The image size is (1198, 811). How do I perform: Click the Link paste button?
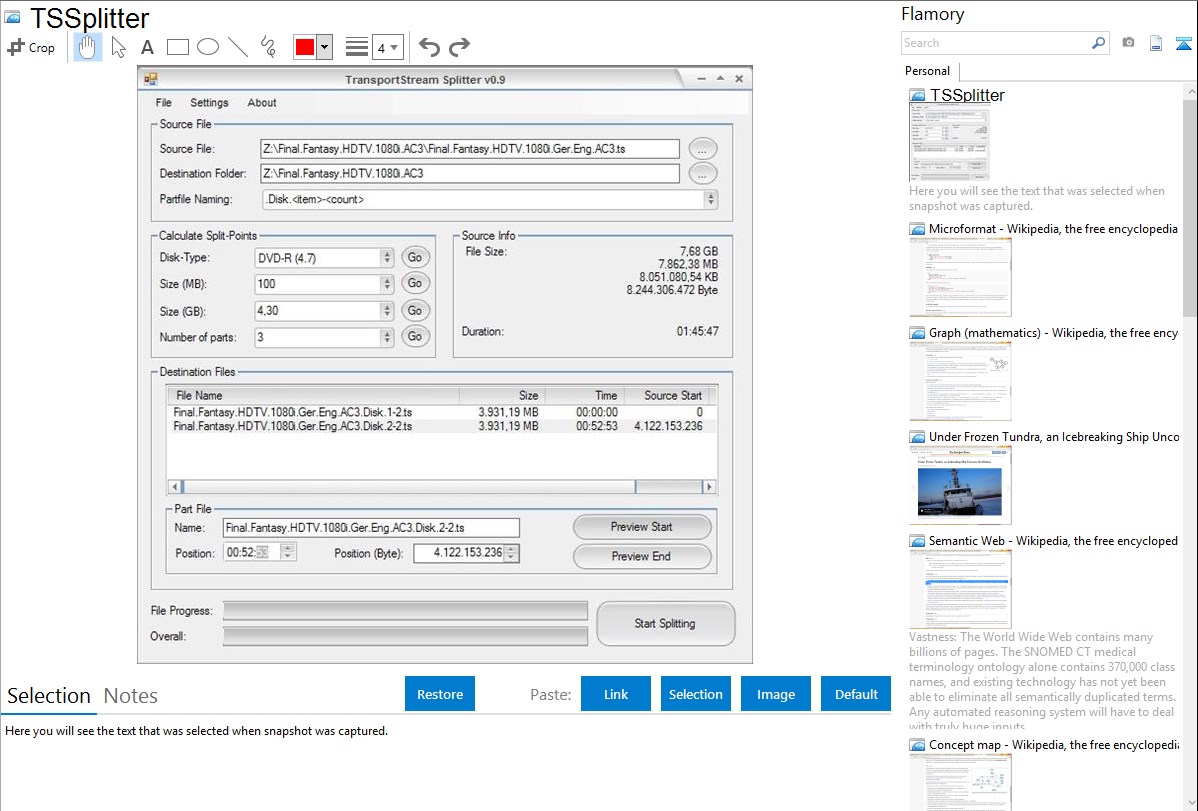pos(616,694)
